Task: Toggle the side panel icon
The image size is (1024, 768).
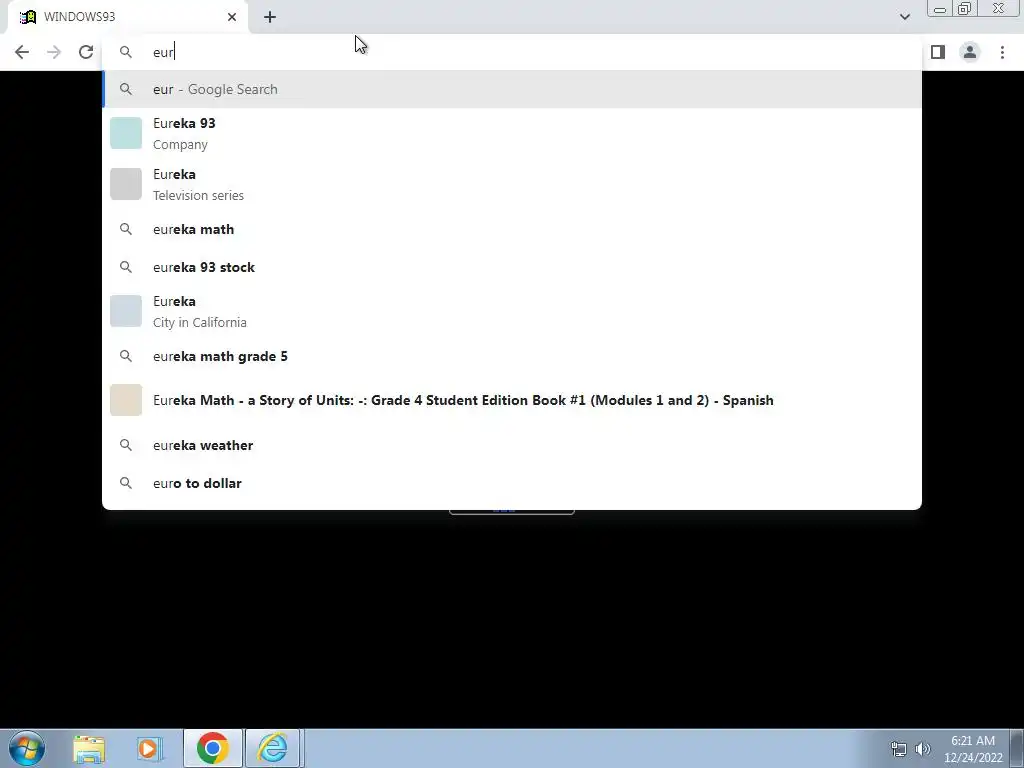Action: [x=938, y=52]
